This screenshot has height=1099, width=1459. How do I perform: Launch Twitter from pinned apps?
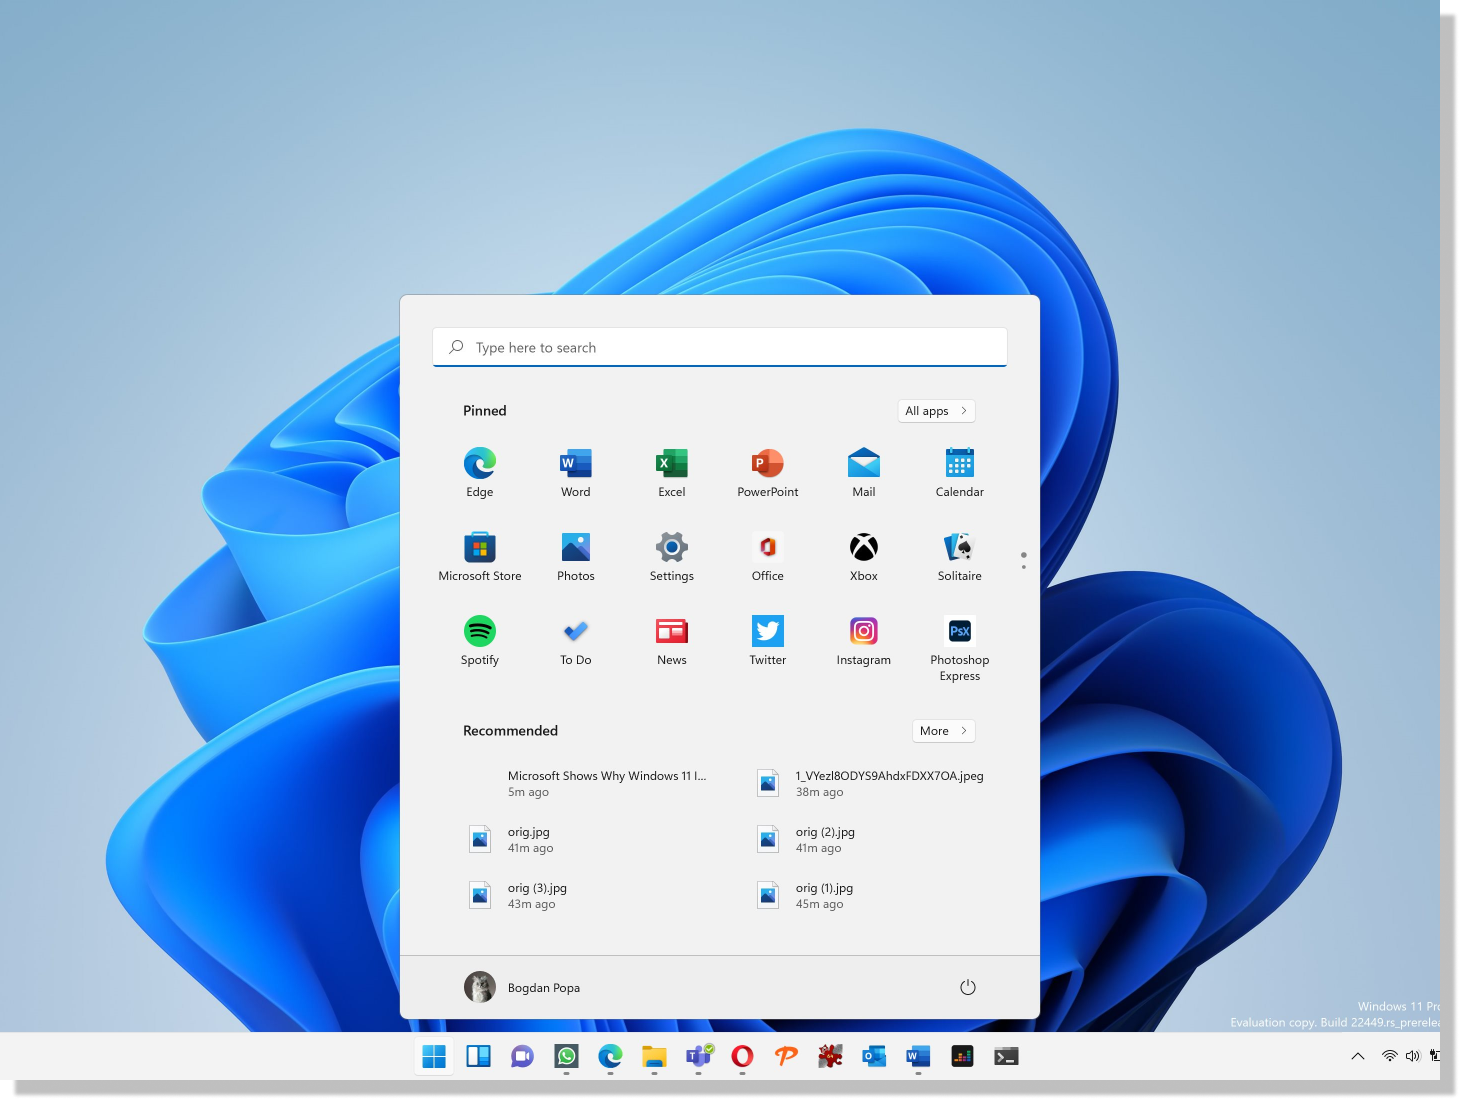(768, 640)
